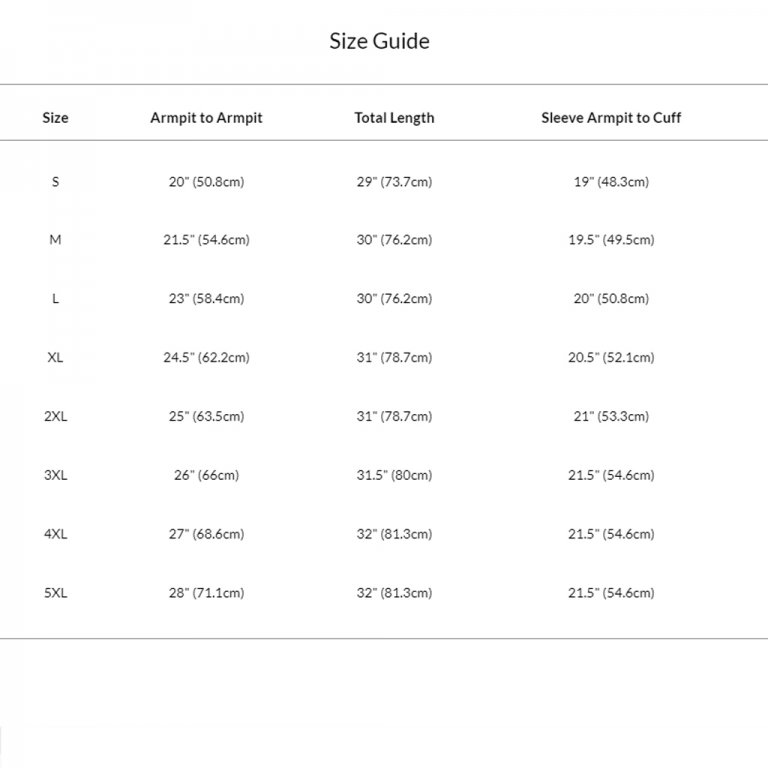Select the Sleeve Armpit to Cuff header
Viewport: 768px width, 768px height.
(x=611, y=118)
